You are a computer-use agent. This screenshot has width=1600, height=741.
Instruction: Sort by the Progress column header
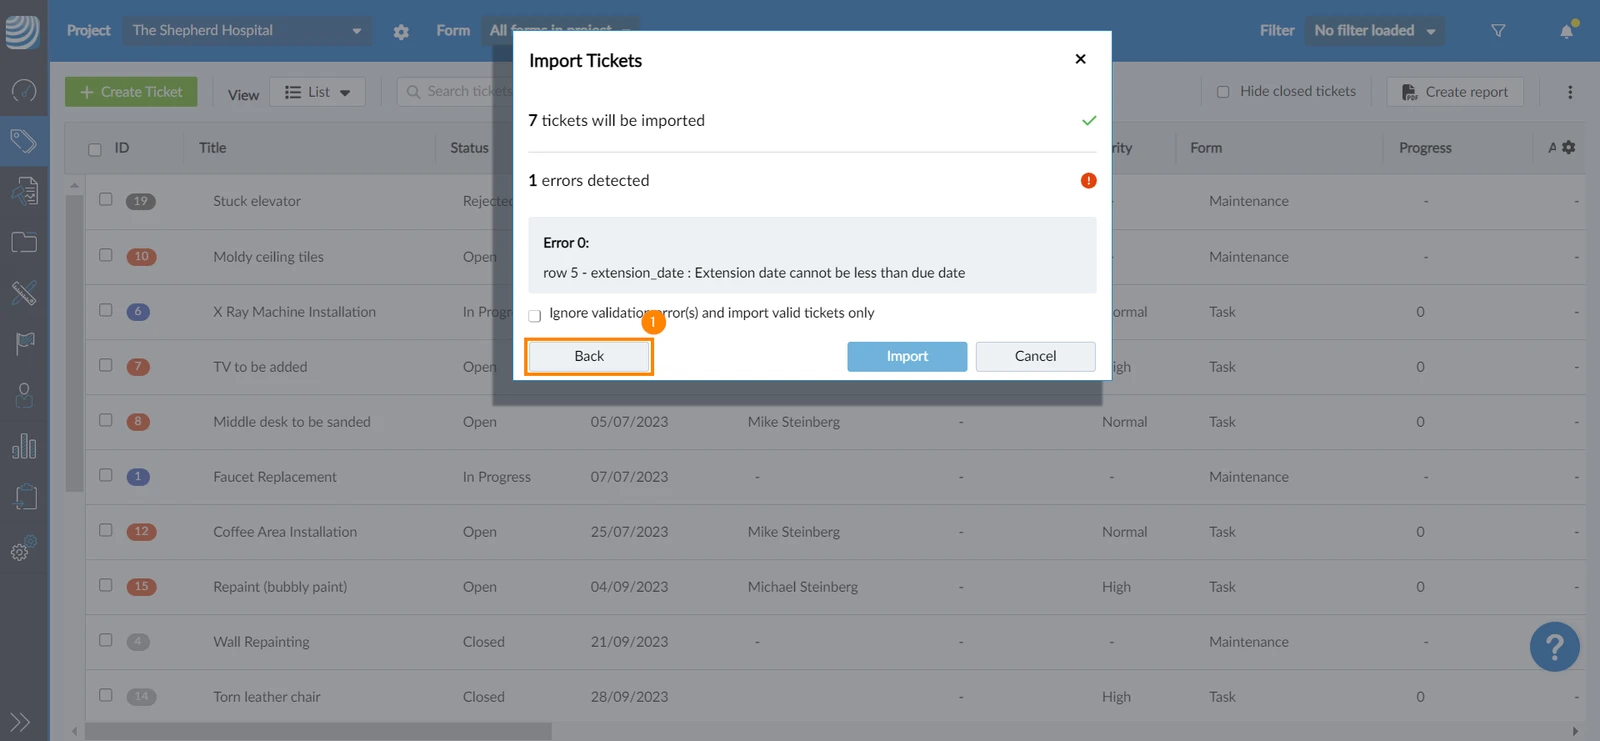point(1425,148)
